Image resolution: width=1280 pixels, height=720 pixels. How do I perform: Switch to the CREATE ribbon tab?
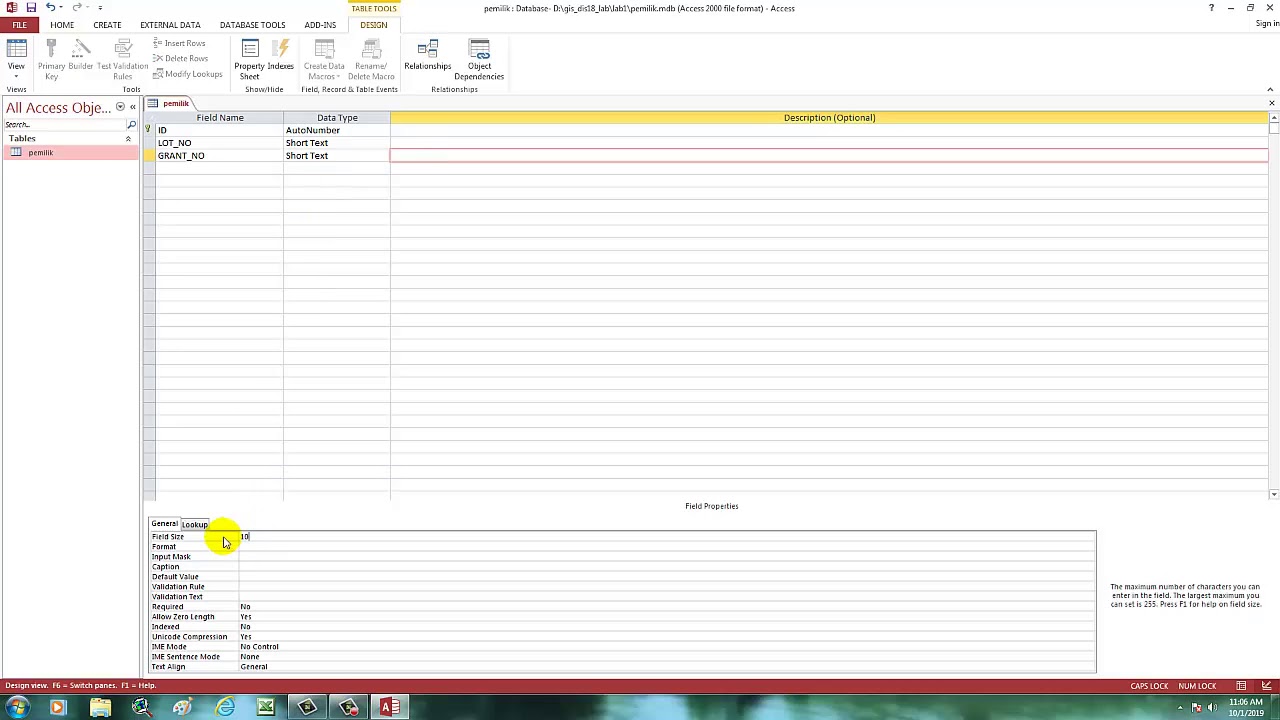pos(107,25)
